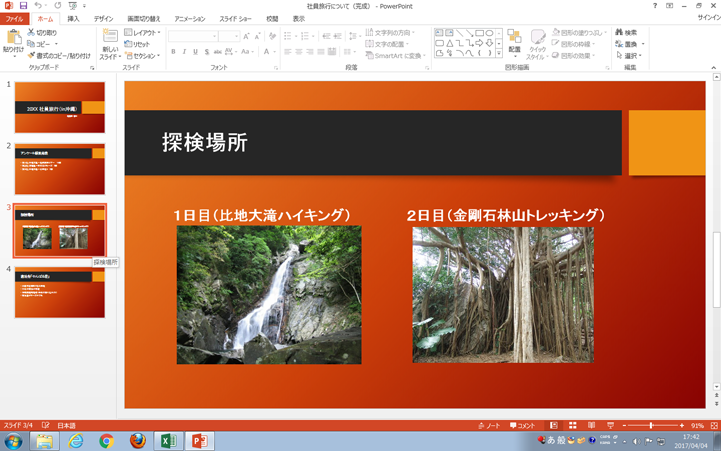Collapse the ribbon with the chevron

tap(714, 68)
